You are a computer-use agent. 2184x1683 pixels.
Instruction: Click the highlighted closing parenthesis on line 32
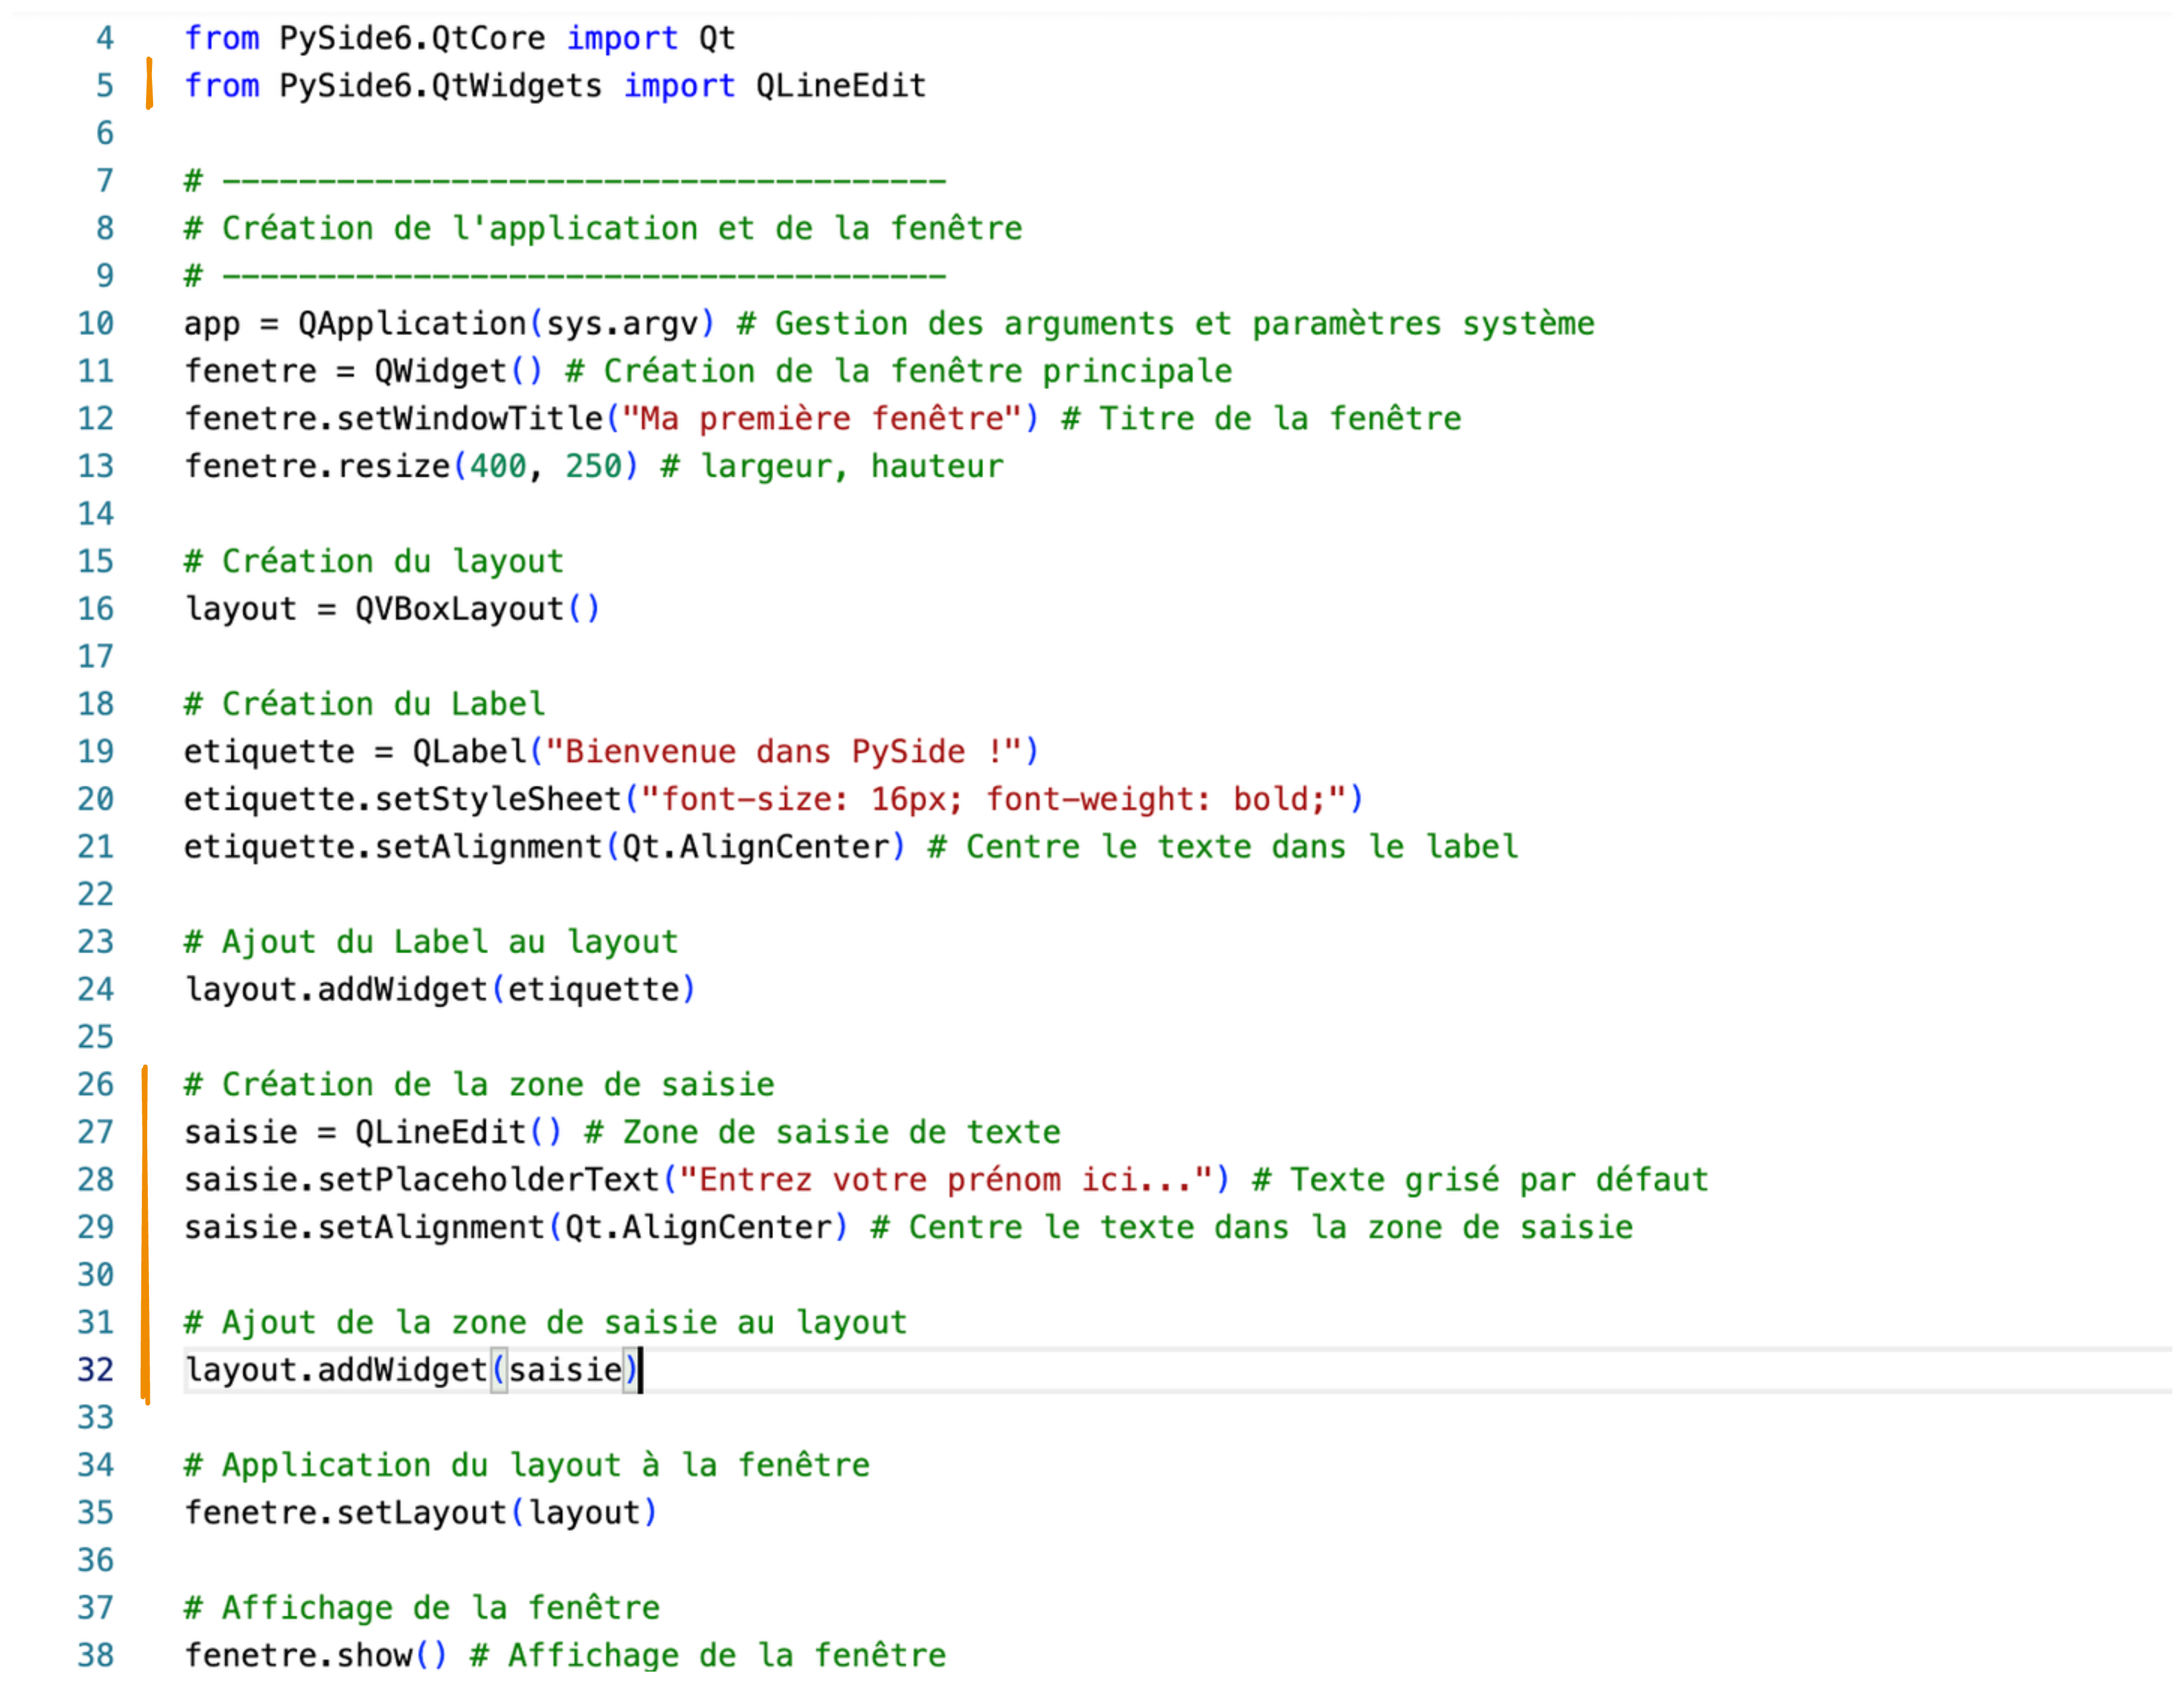(x=630, y=1369)
